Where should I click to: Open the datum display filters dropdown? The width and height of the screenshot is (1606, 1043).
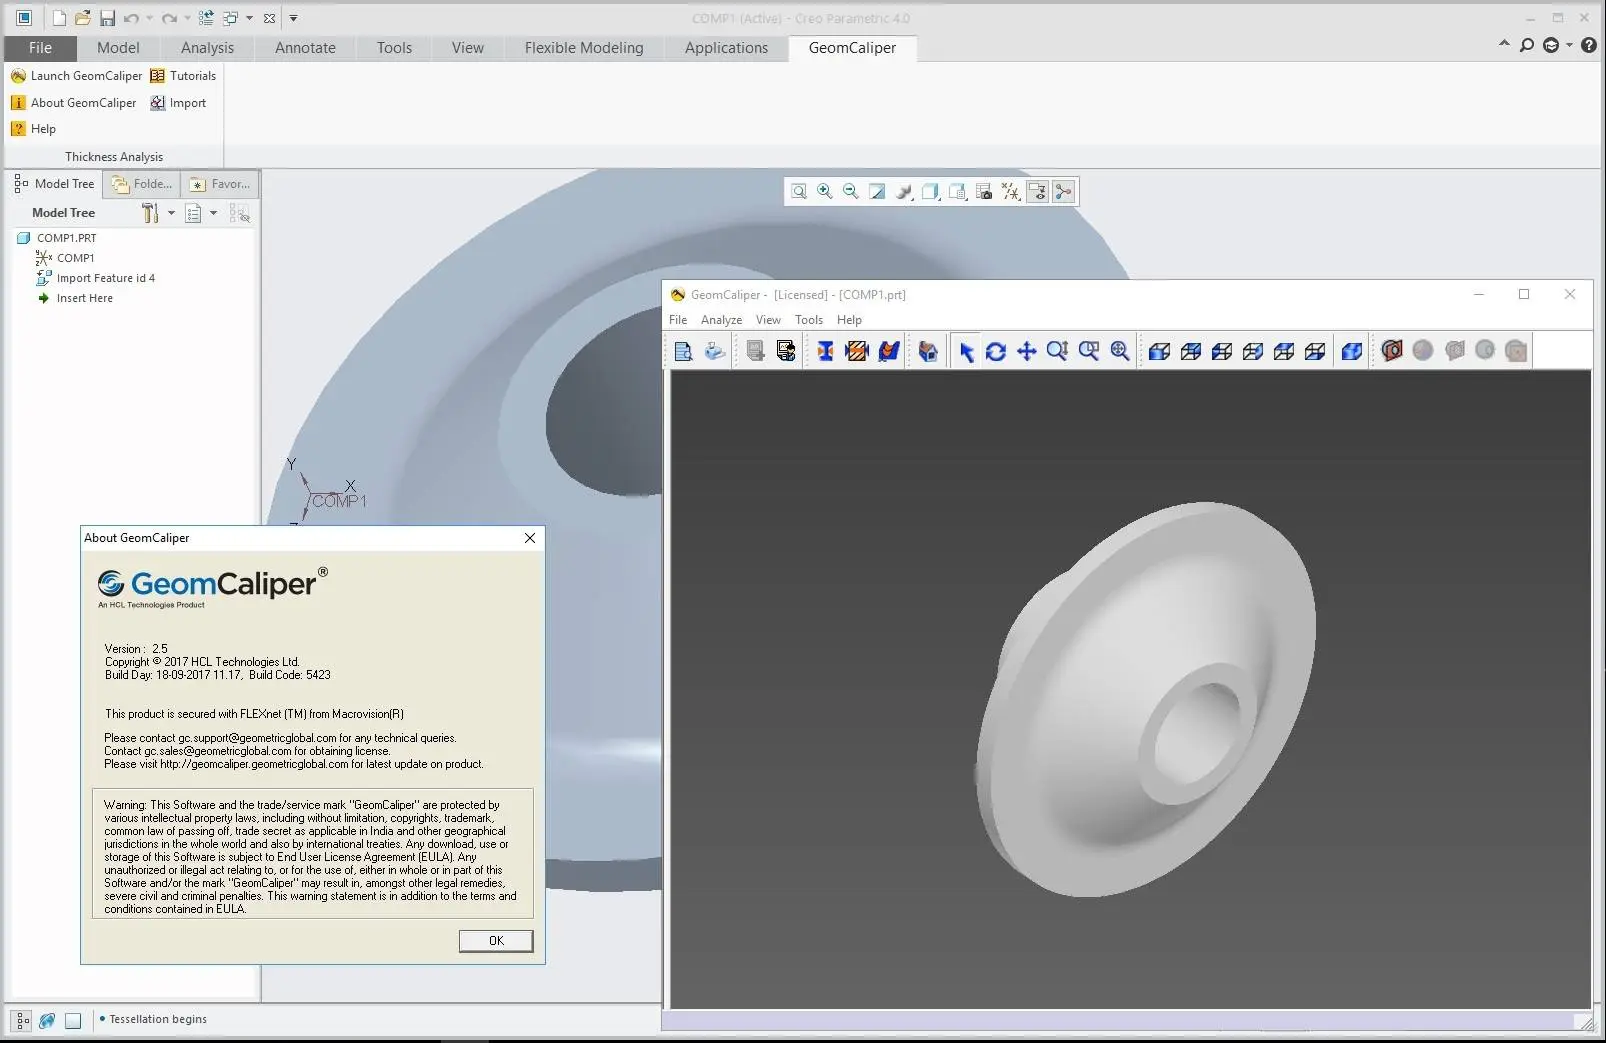click(x=1011, y=192)
